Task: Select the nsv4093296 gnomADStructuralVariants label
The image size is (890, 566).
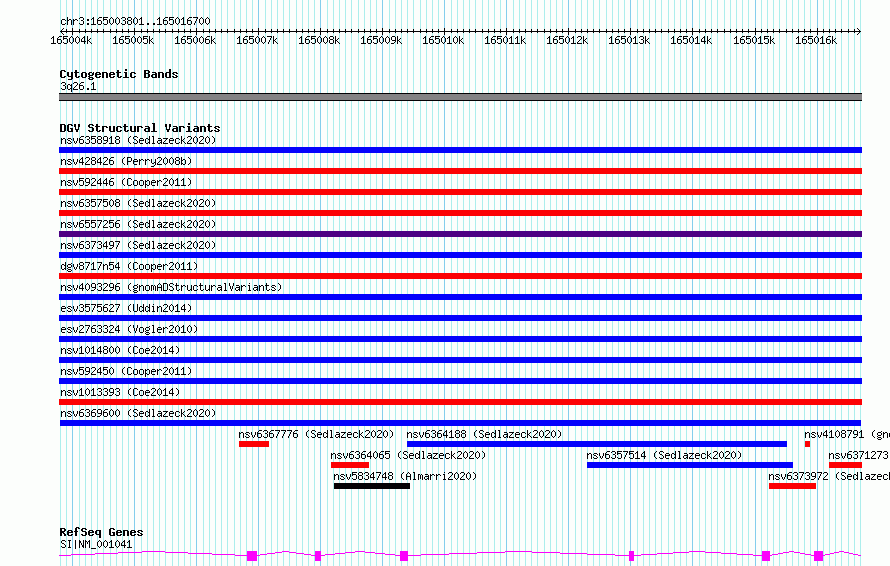Action: [171, 287]
